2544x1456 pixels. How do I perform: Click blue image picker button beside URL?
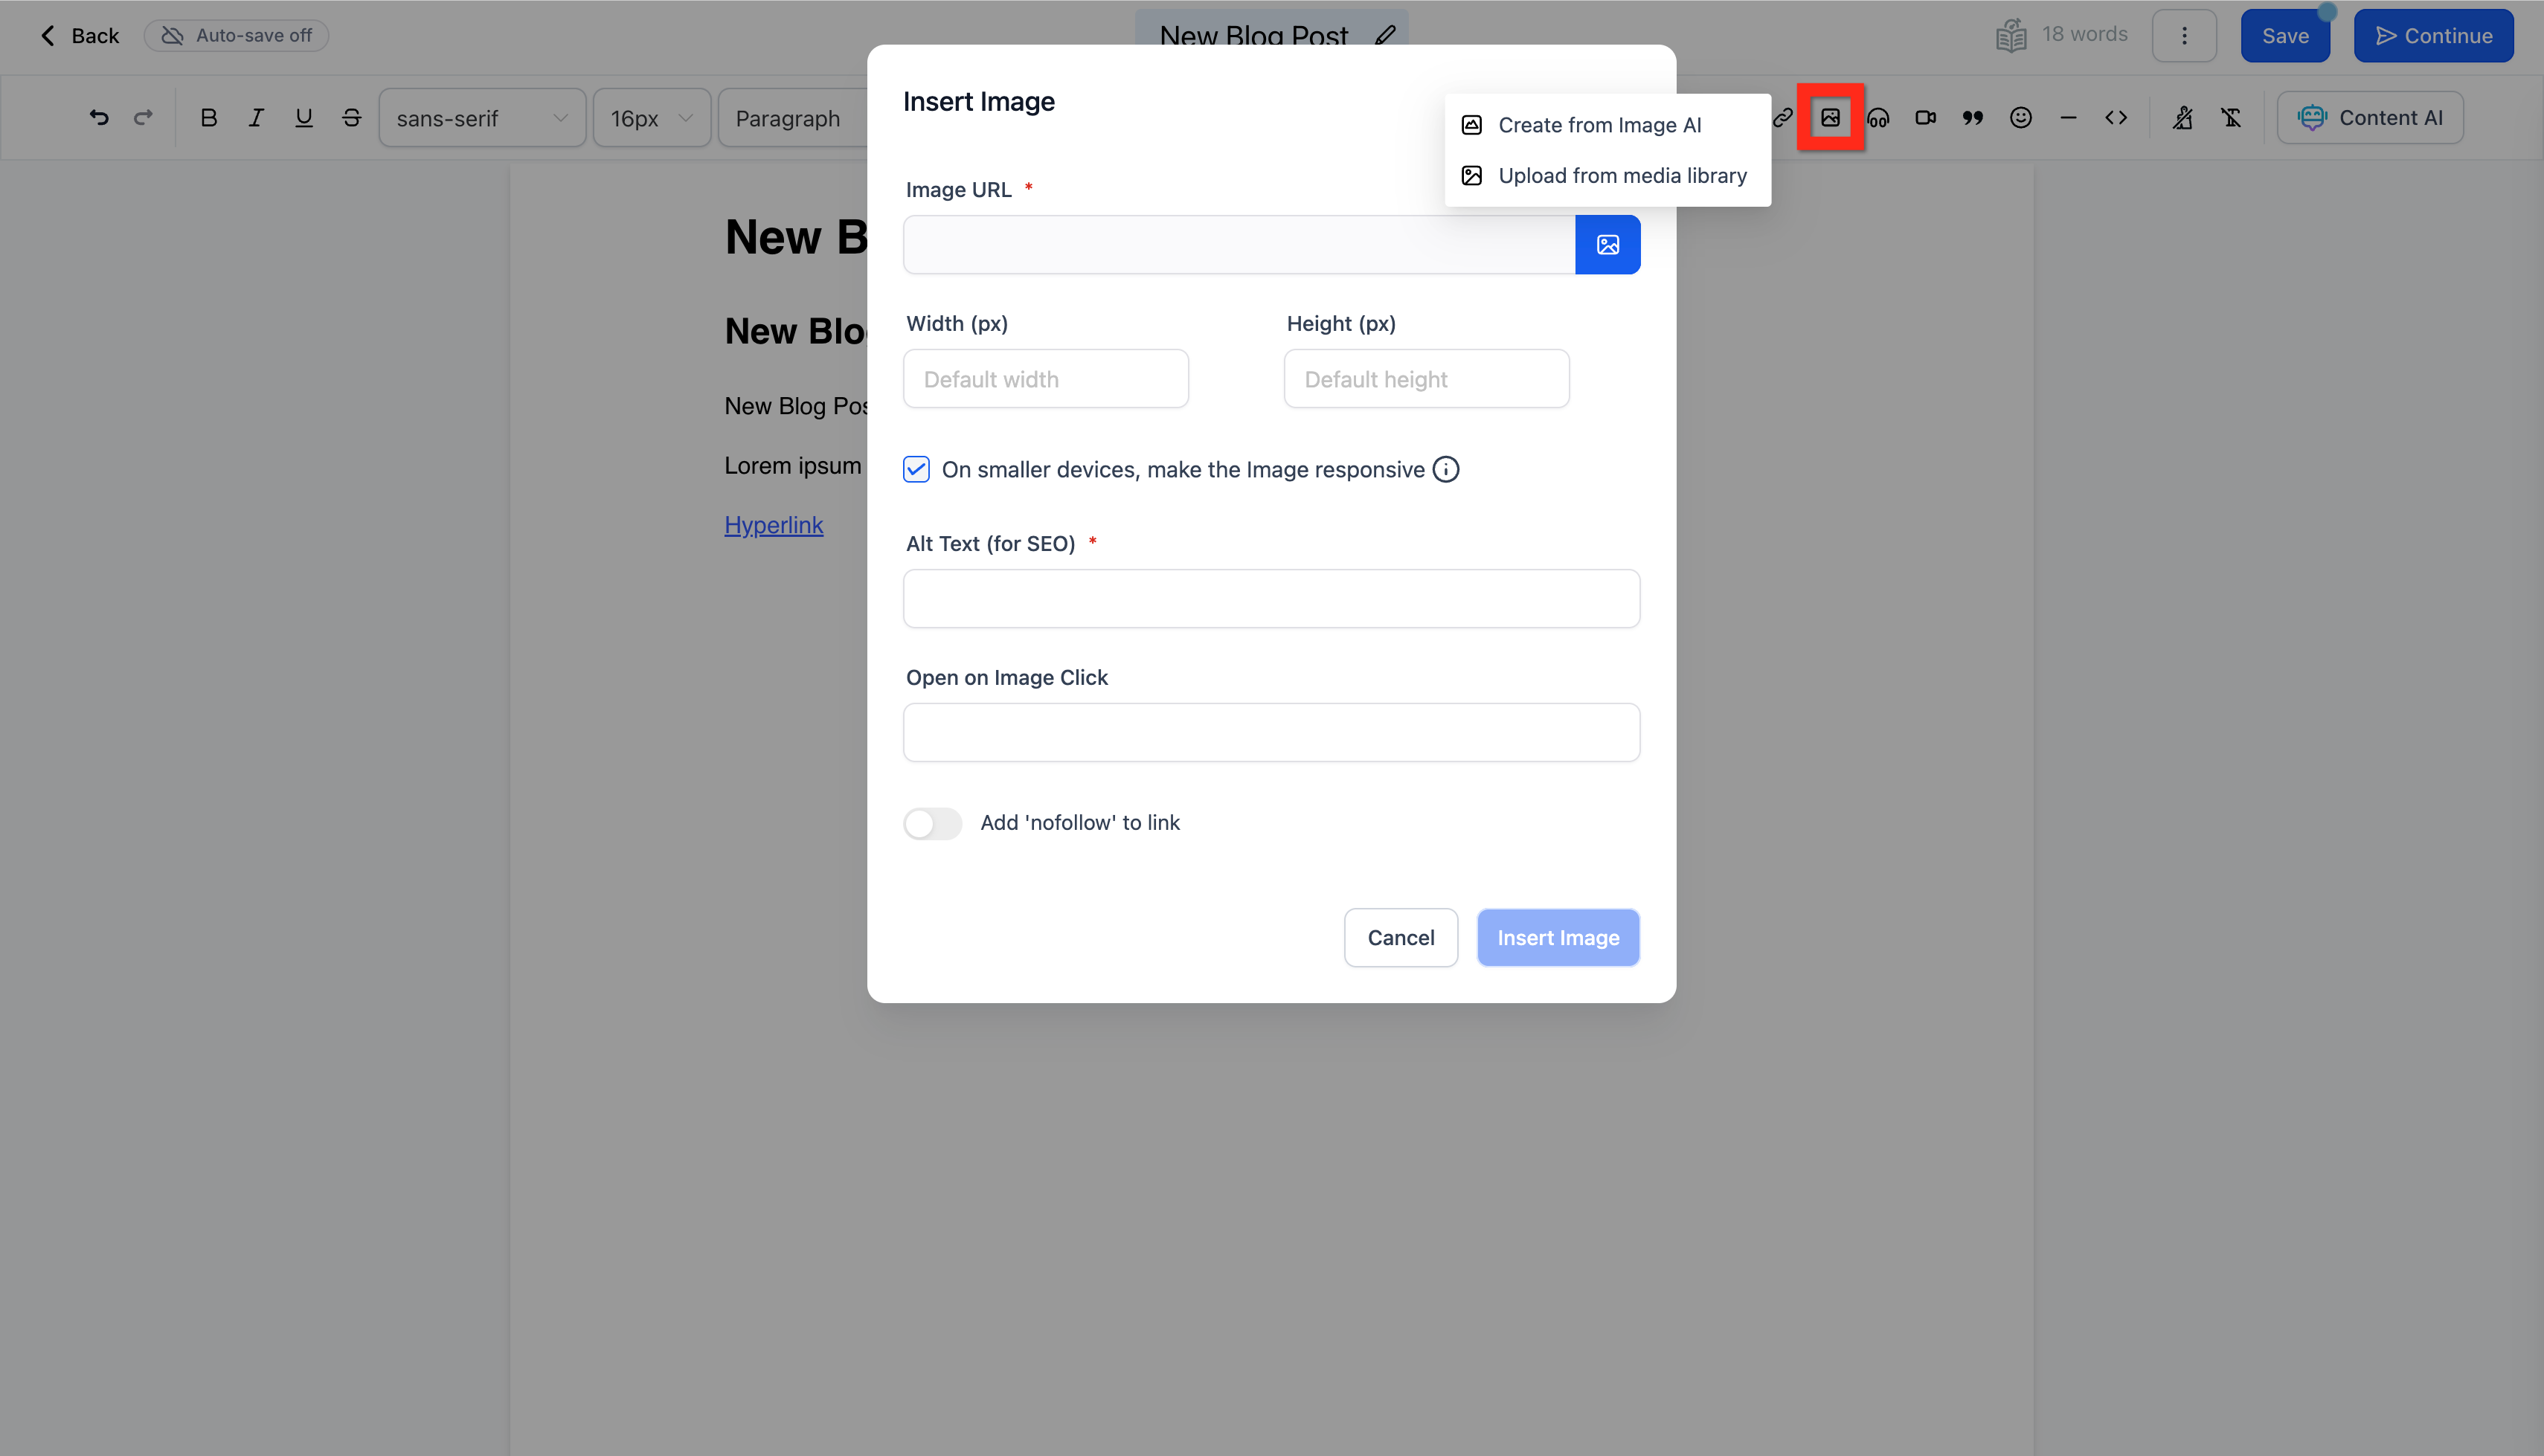coord(1607,244)
